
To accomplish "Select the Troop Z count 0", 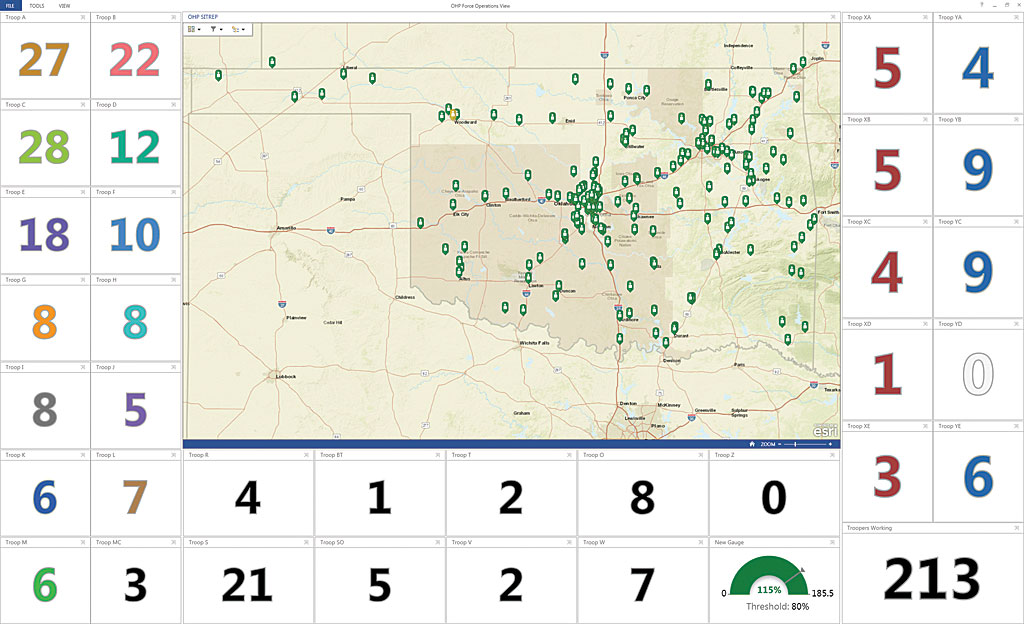I will coord(774,497).
